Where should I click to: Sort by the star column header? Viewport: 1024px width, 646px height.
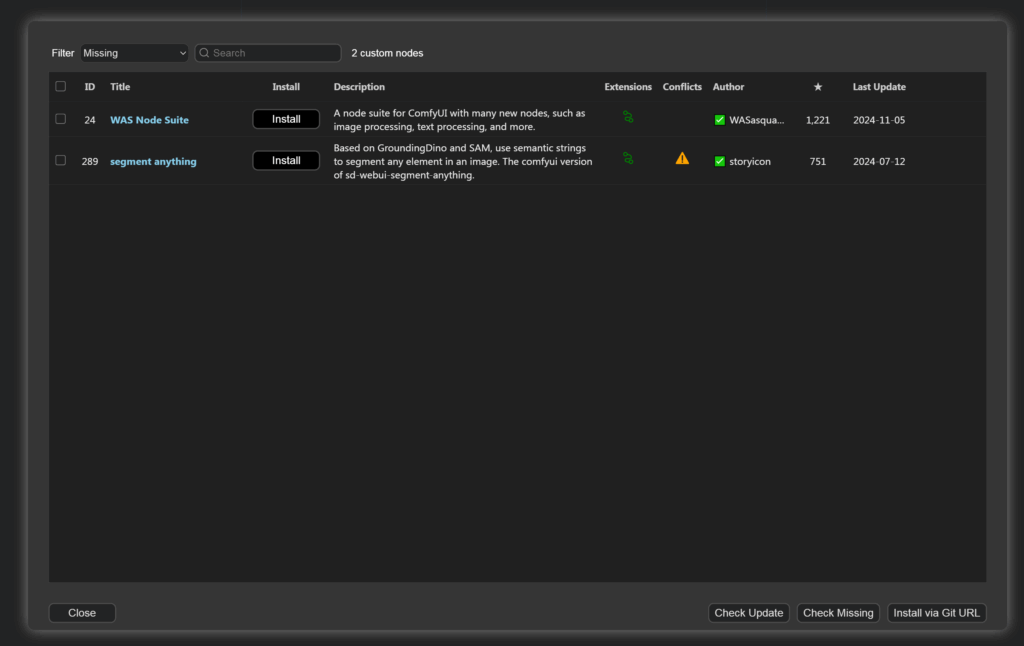(818, 87)
